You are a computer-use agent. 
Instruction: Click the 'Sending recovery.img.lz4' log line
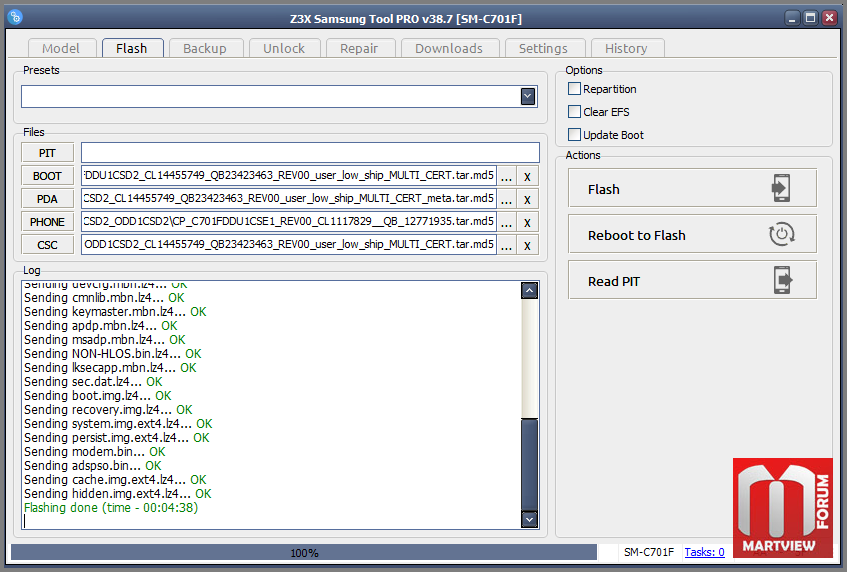coord(108,410)
